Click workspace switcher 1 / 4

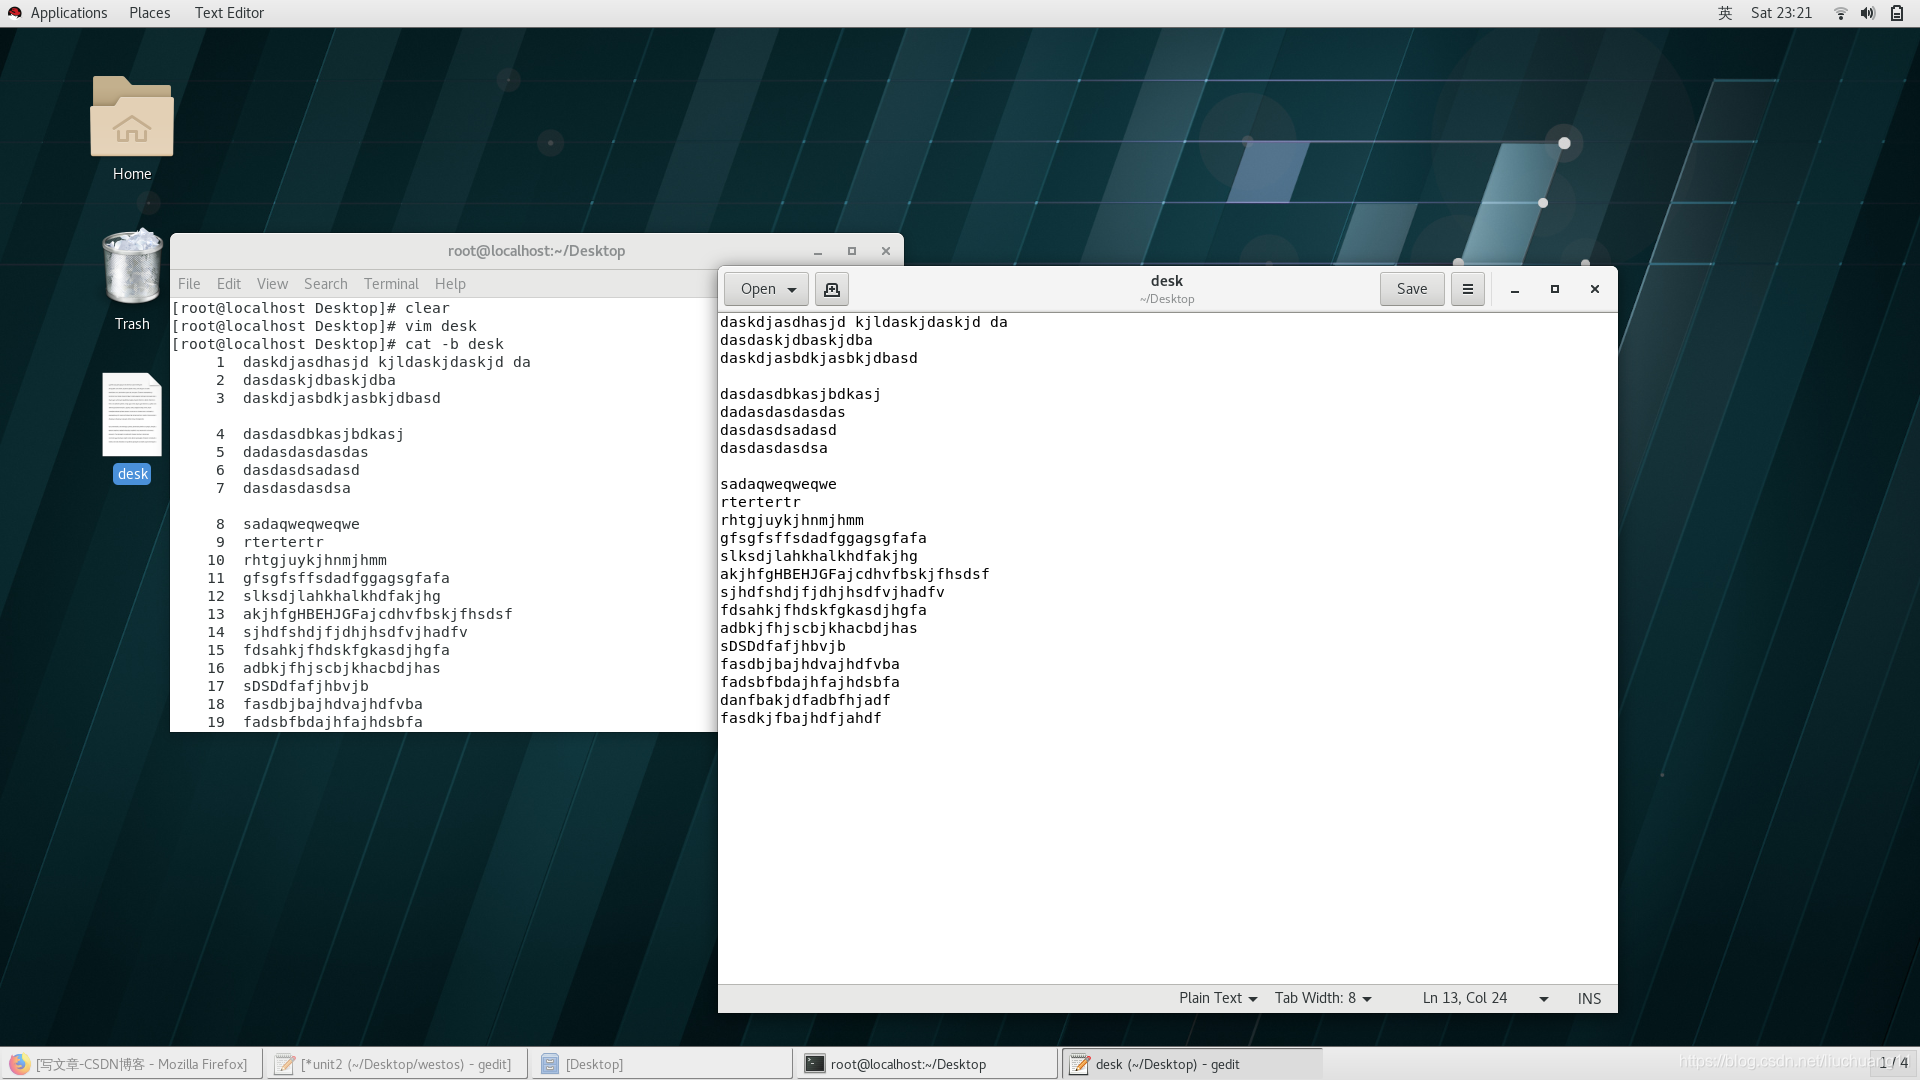pyautogui.click(x=1893, y=1063)
